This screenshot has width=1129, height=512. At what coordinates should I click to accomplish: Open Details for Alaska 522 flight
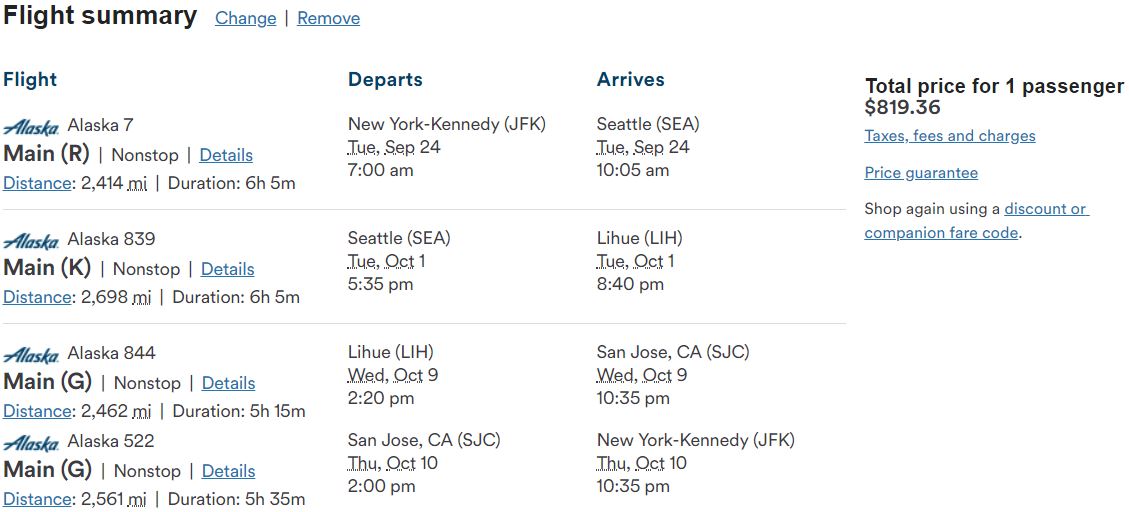tap(228, 471)
